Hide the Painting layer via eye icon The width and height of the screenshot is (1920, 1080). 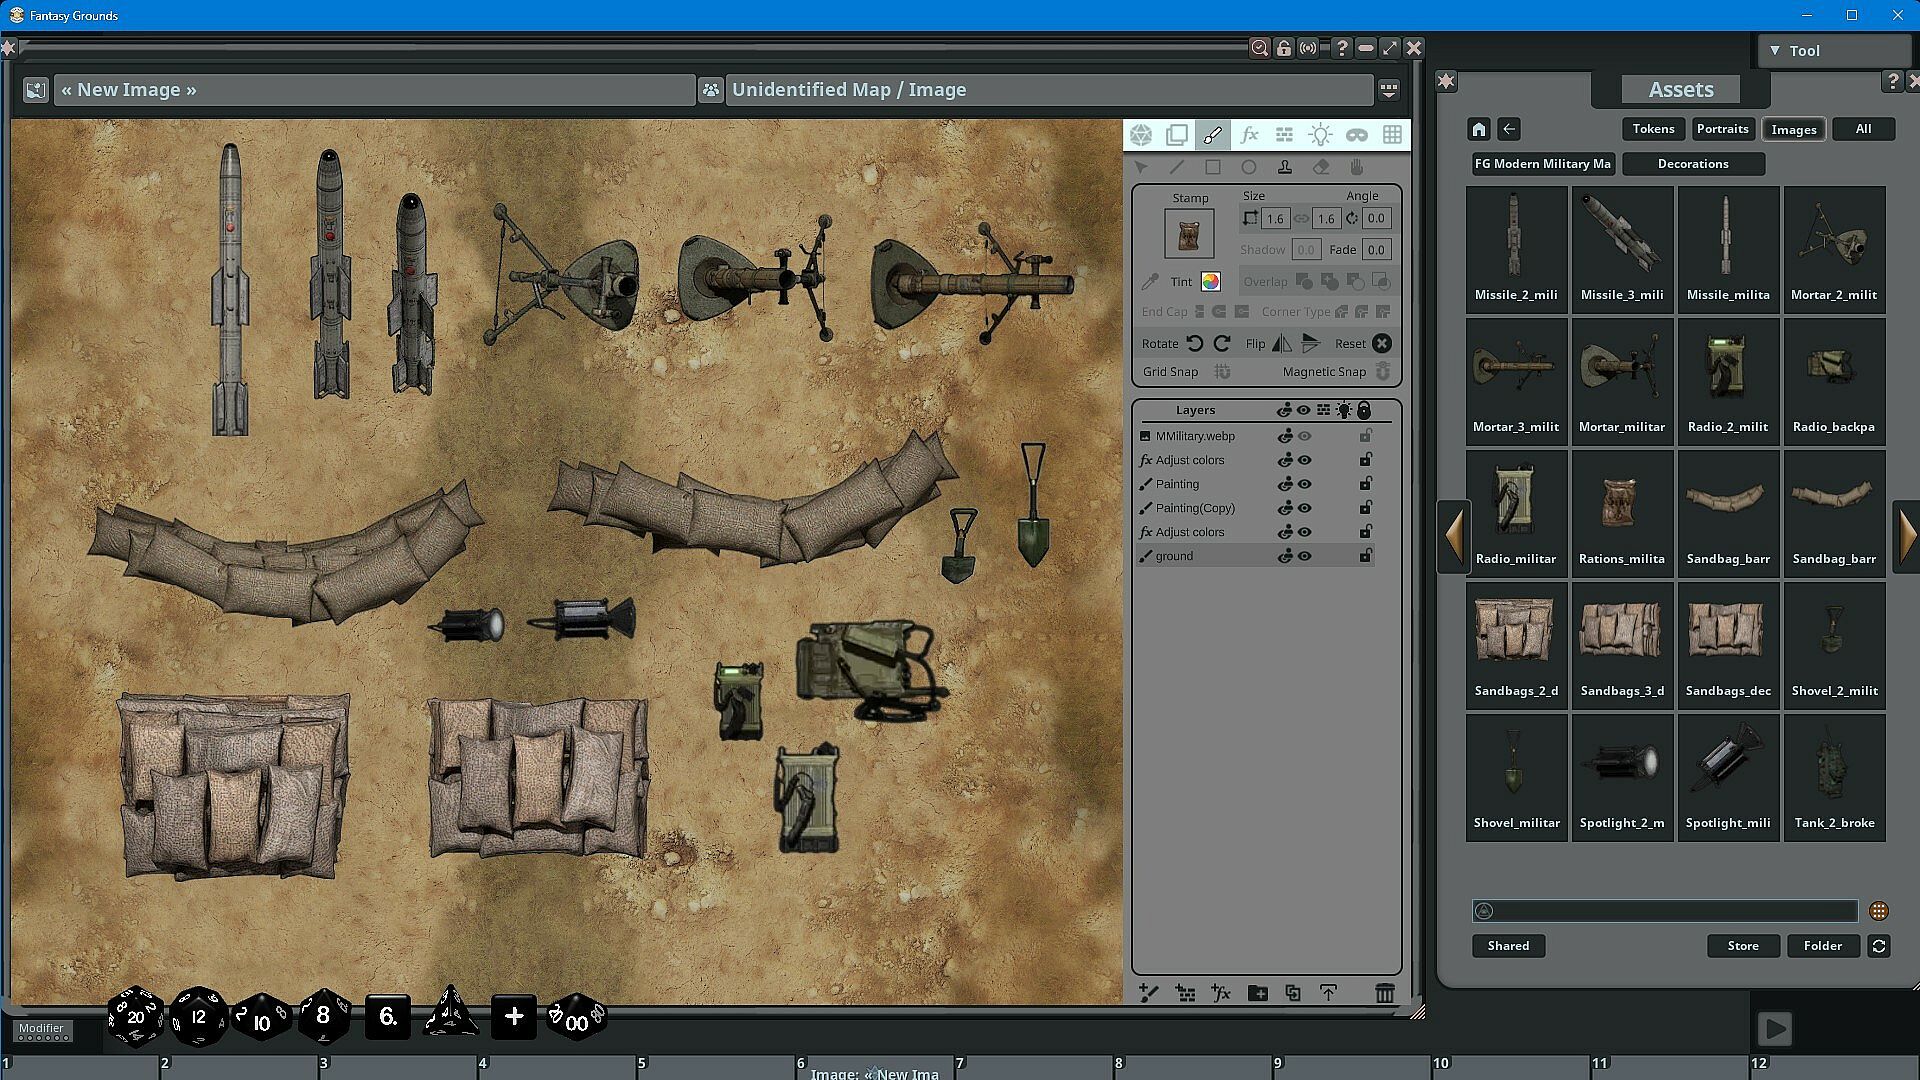click(1305, 484)
